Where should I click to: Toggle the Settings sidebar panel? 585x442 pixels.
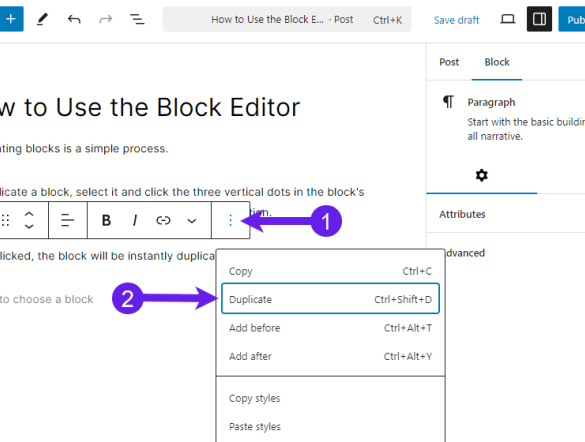[539, 19]
